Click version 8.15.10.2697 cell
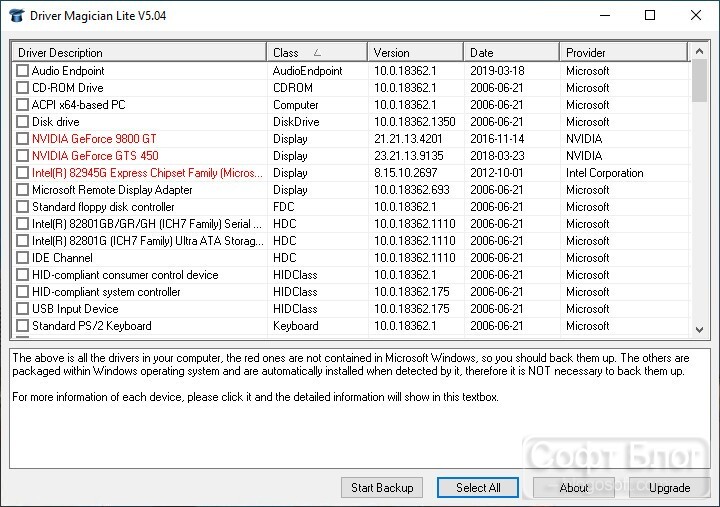Image resolution: width=720 pixels, height=507 pixels. tap(405, 173)
